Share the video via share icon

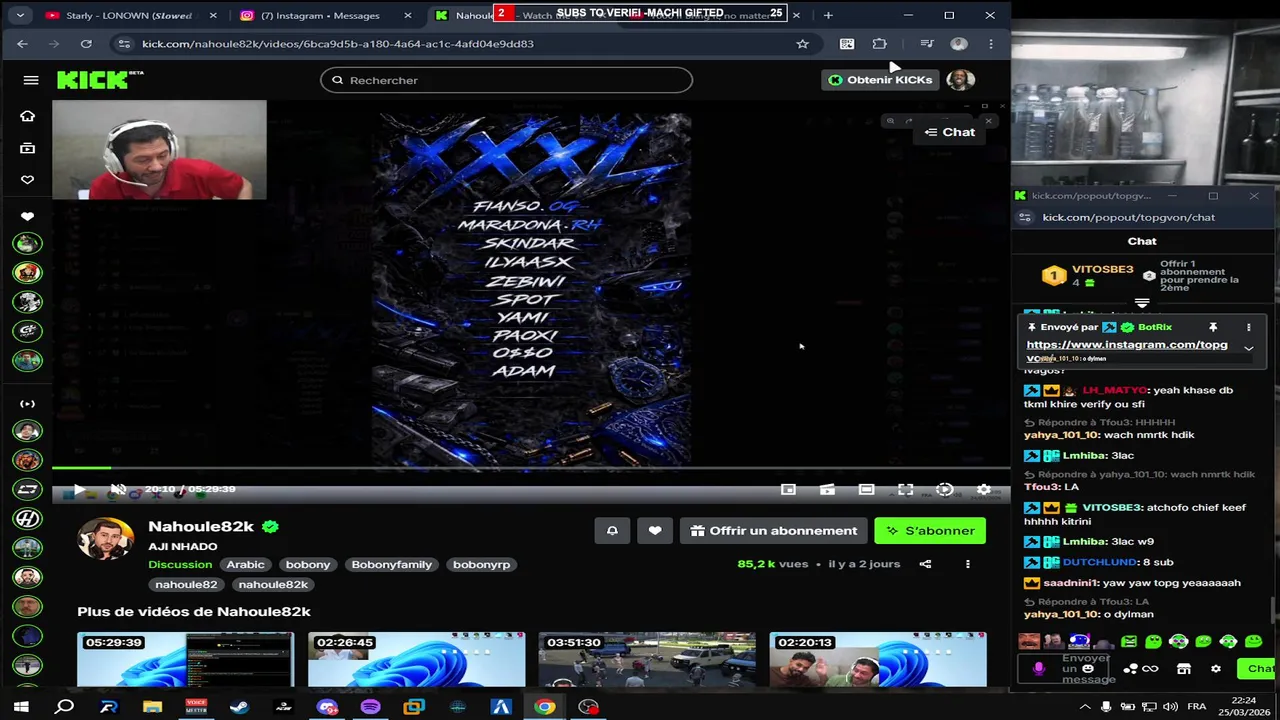pos(925,564)
